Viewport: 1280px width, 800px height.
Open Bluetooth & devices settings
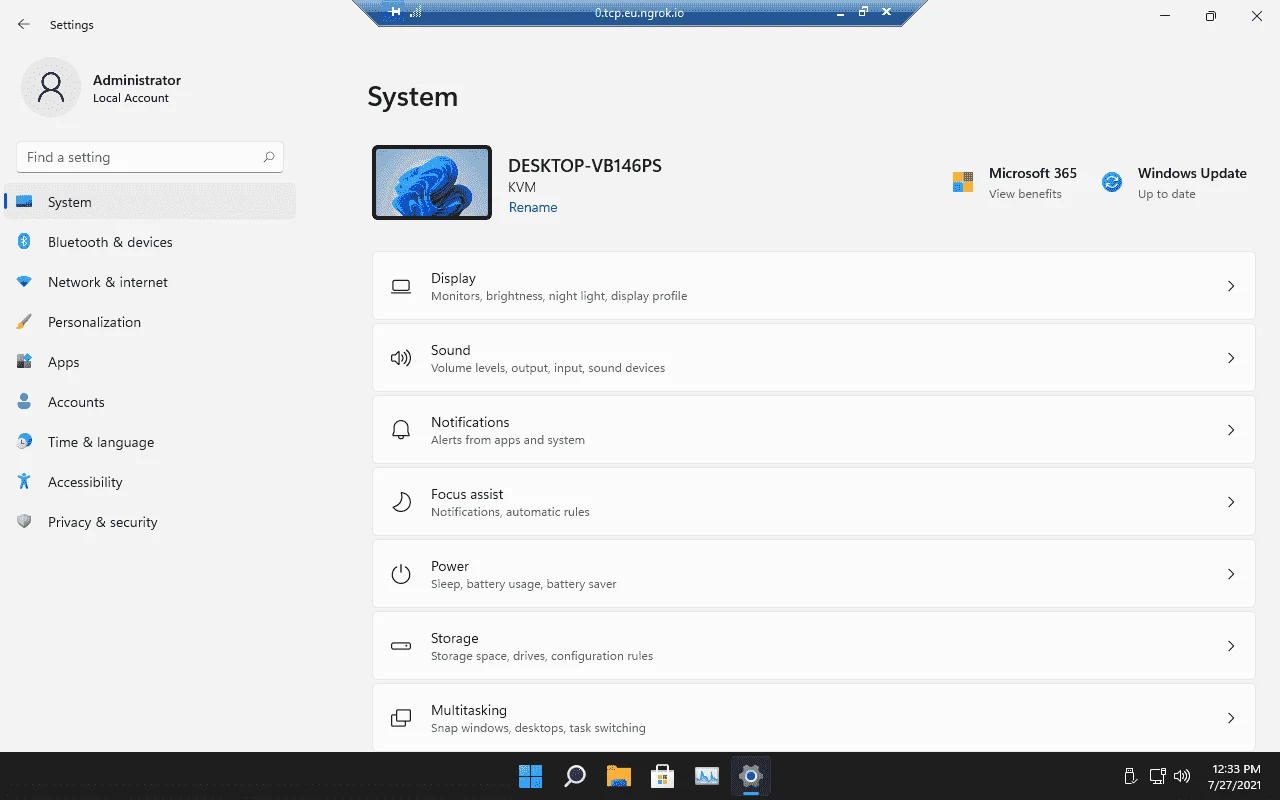pyautogui.click(x=150, y=242)
